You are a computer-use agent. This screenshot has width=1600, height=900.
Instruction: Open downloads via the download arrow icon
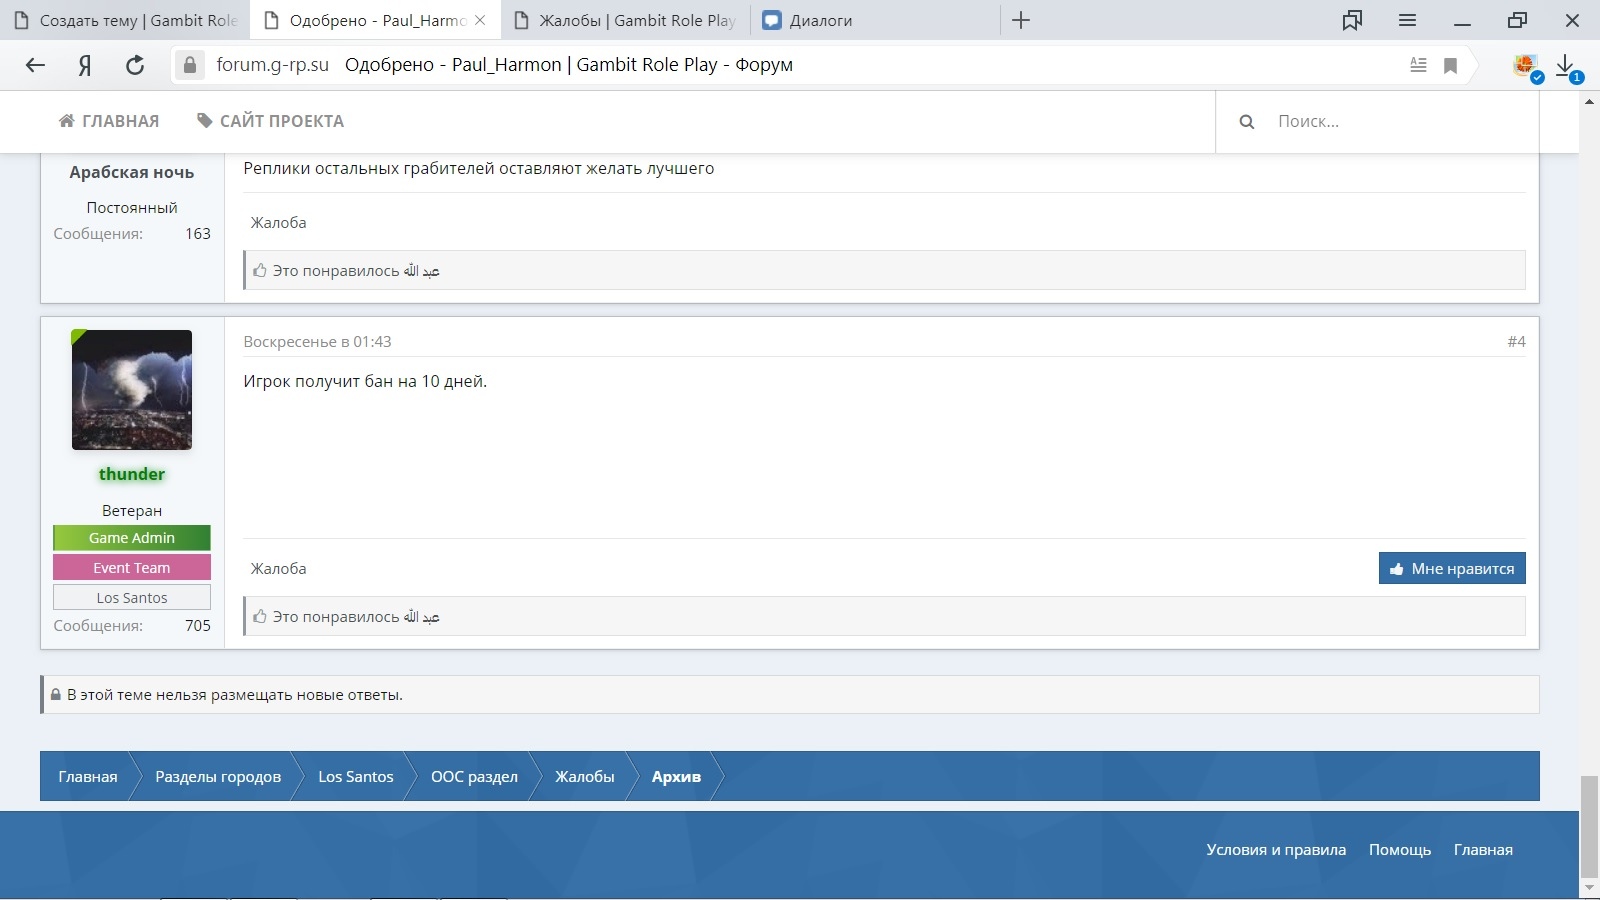click(1565, 65)
